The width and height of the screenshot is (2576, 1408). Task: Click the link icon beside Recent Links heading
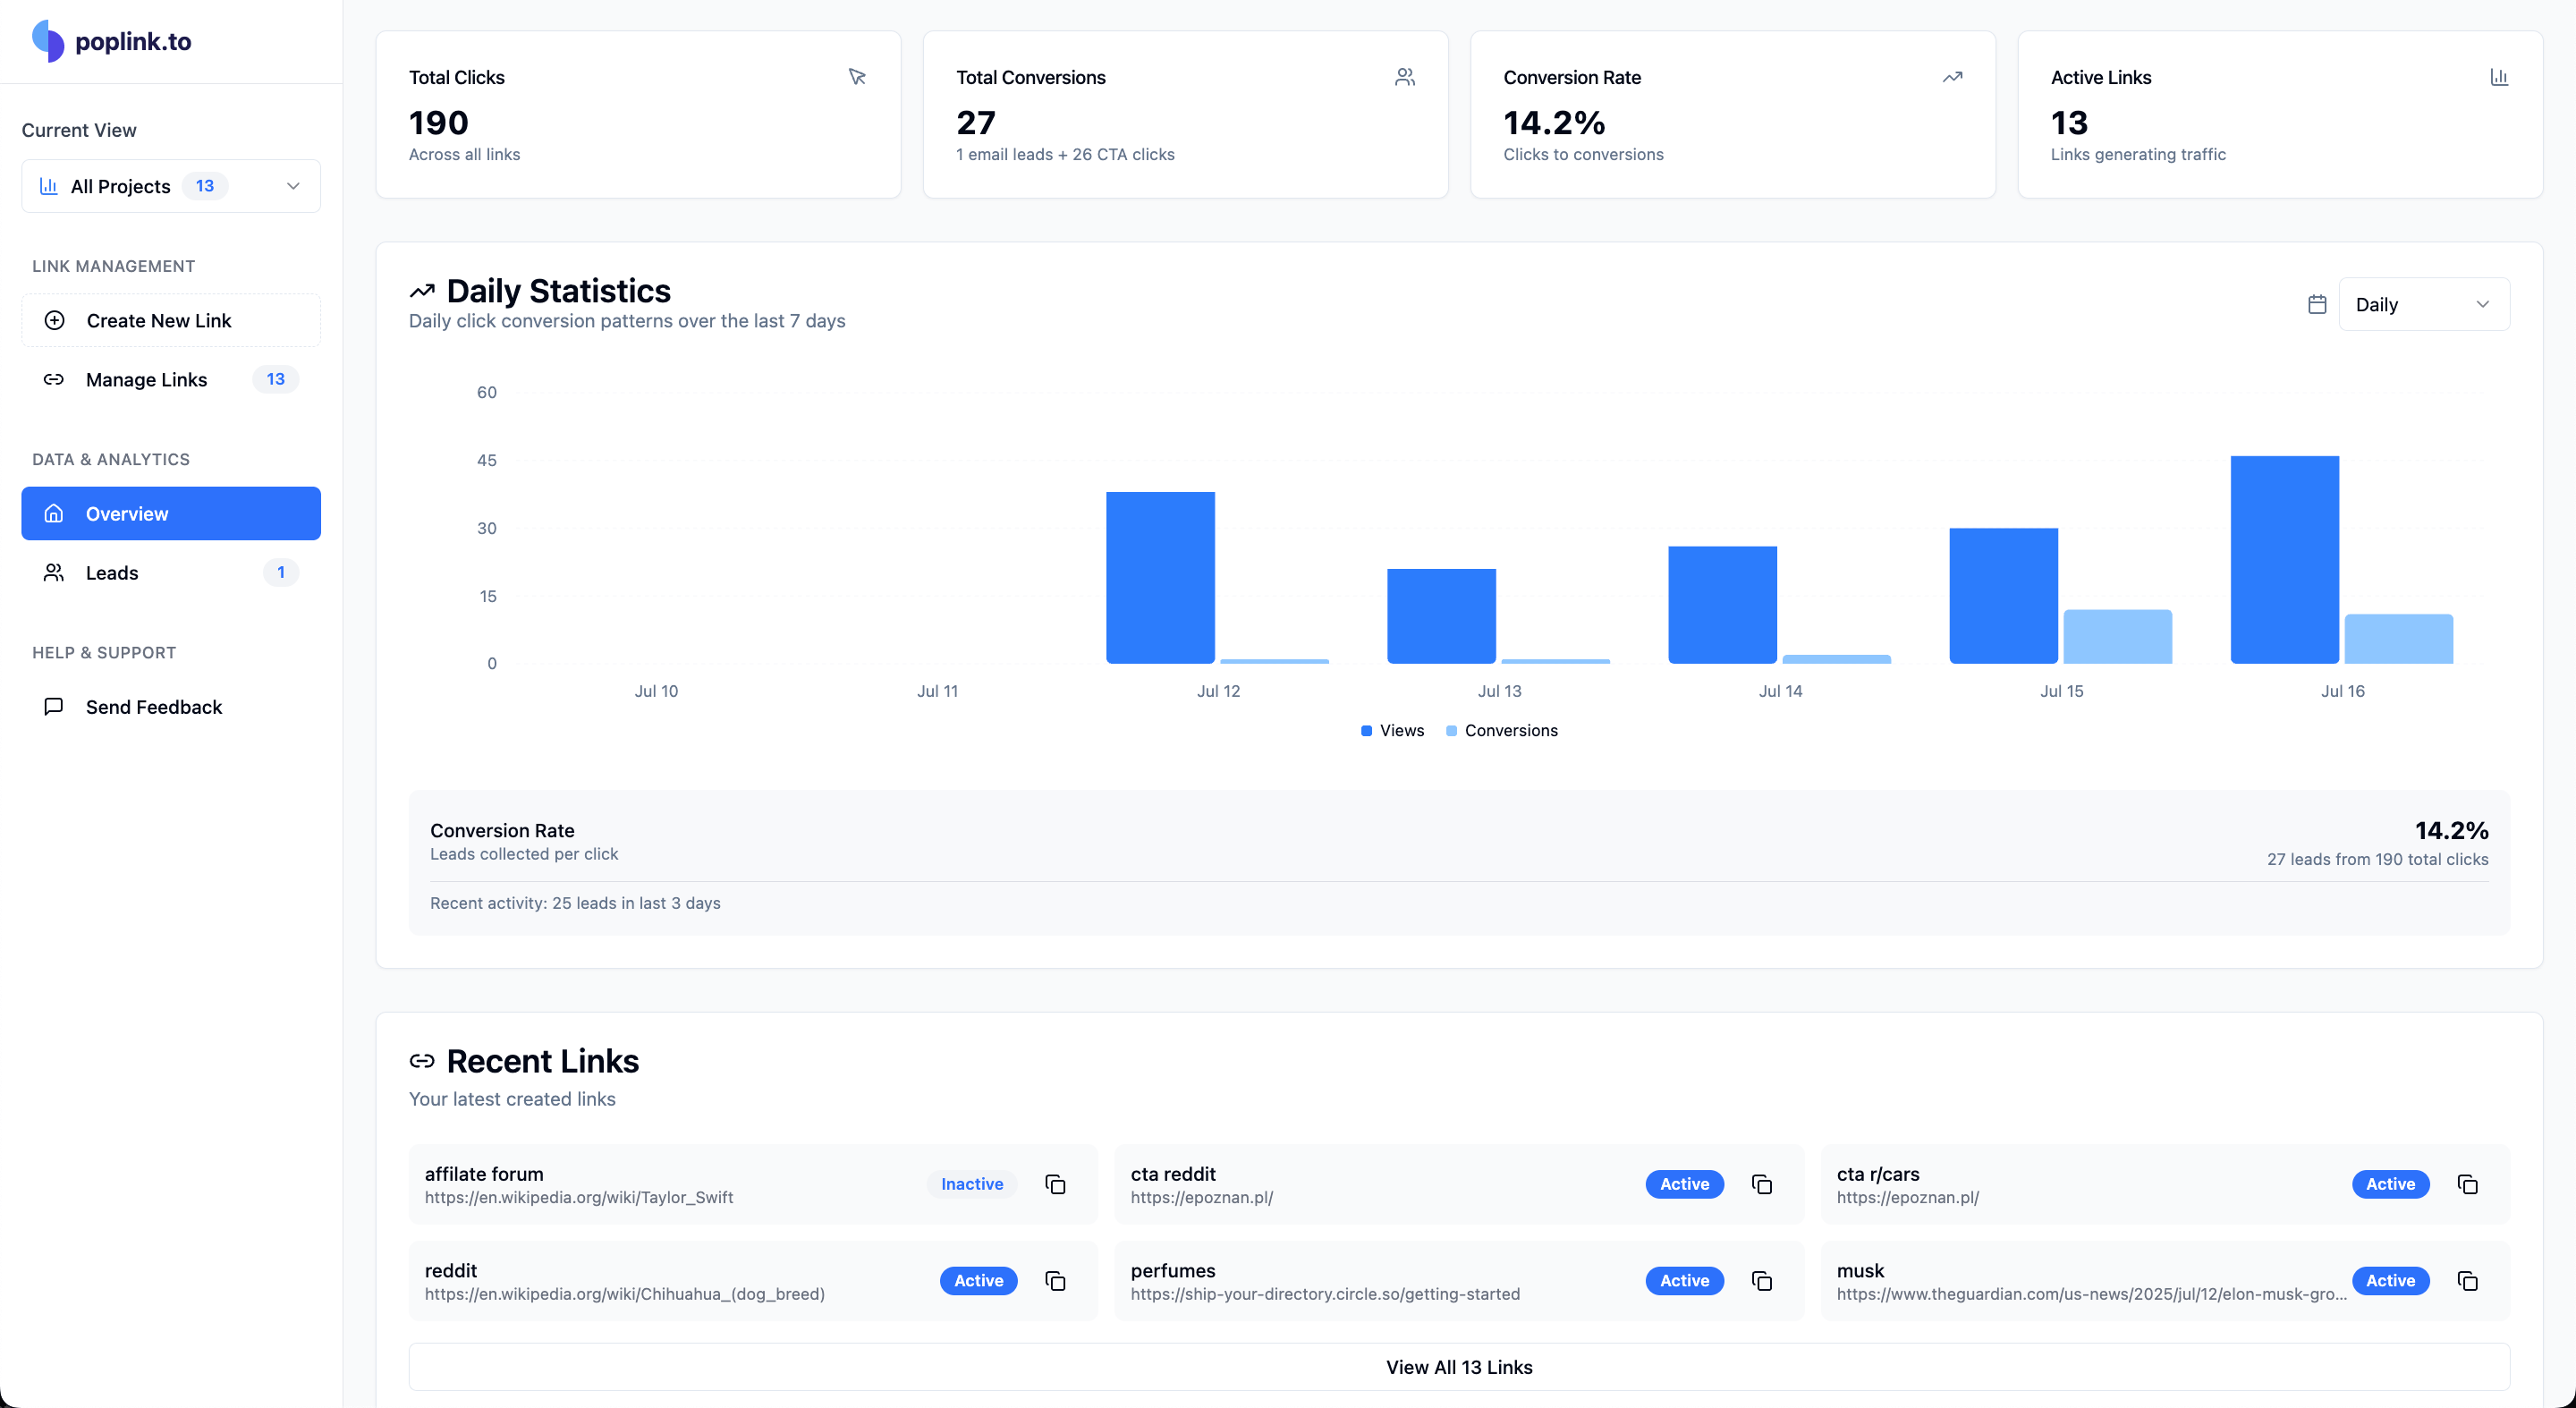coord(422,1061)
